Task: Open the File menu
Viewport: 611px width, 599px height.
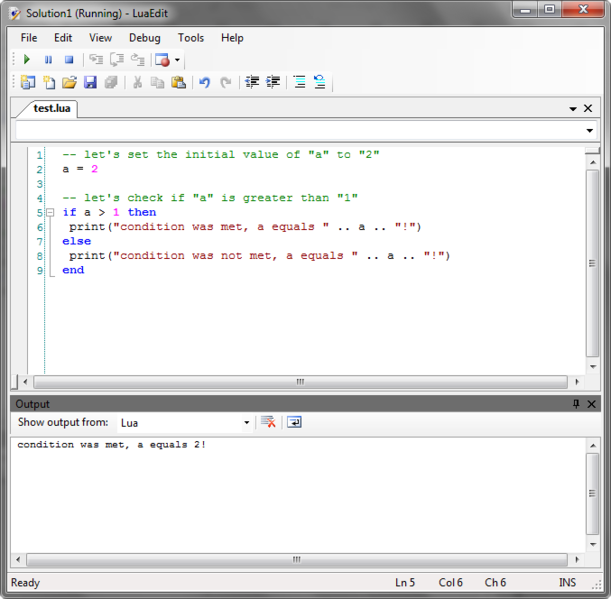Action: [x=29, y=38]
